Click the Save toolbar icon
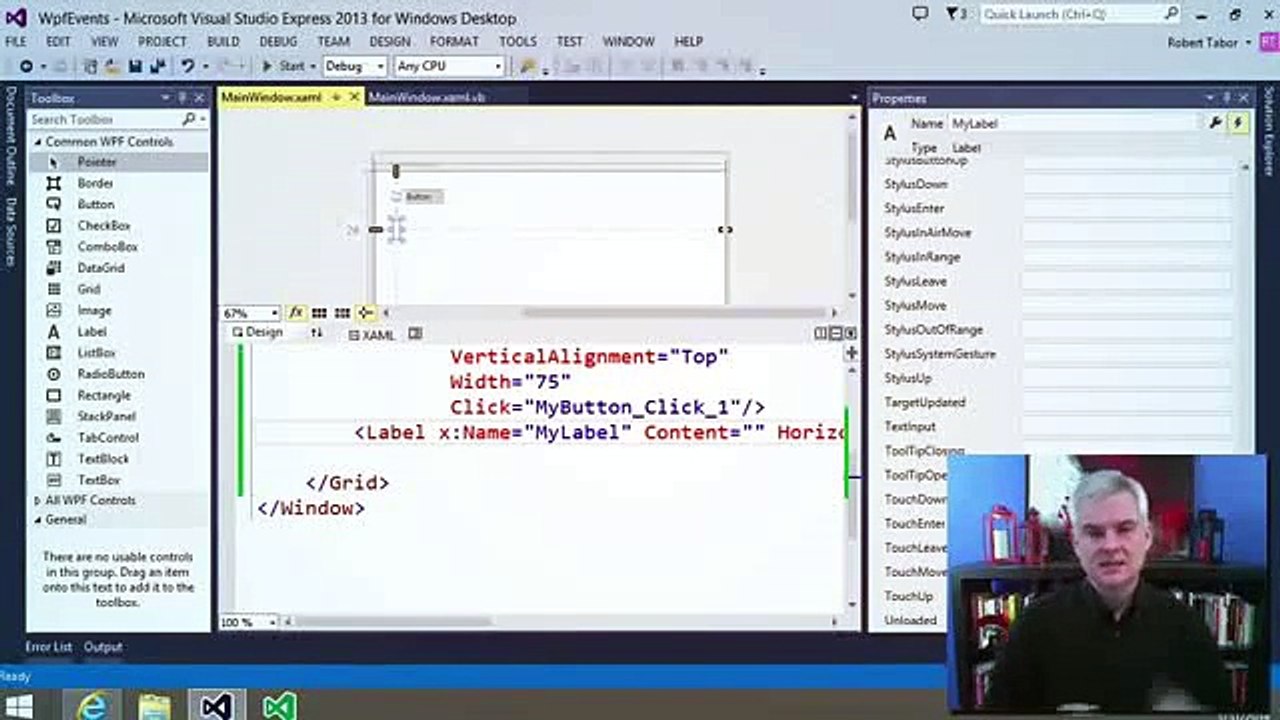Viewport: 1280px width, 720px height. coord(134,66)
